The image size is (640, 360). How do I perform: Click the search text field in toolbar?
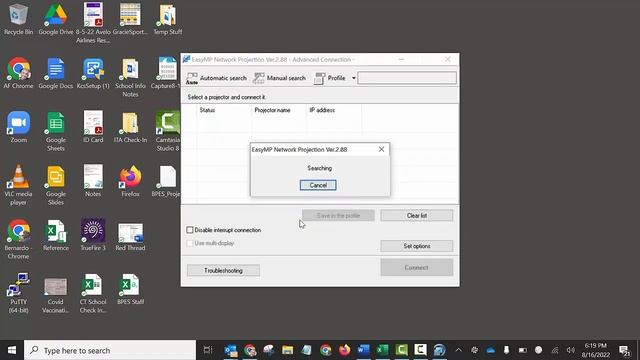[x=407, y=78]
